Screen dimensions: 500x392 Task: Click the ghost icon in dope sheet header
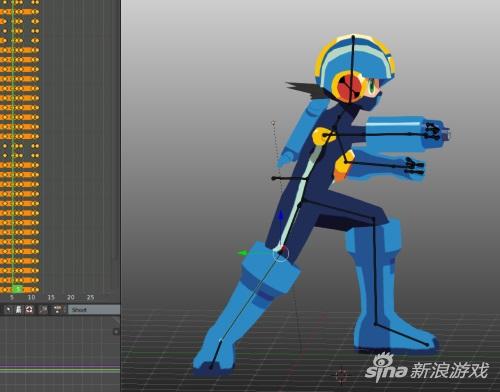tap(19, 310)
